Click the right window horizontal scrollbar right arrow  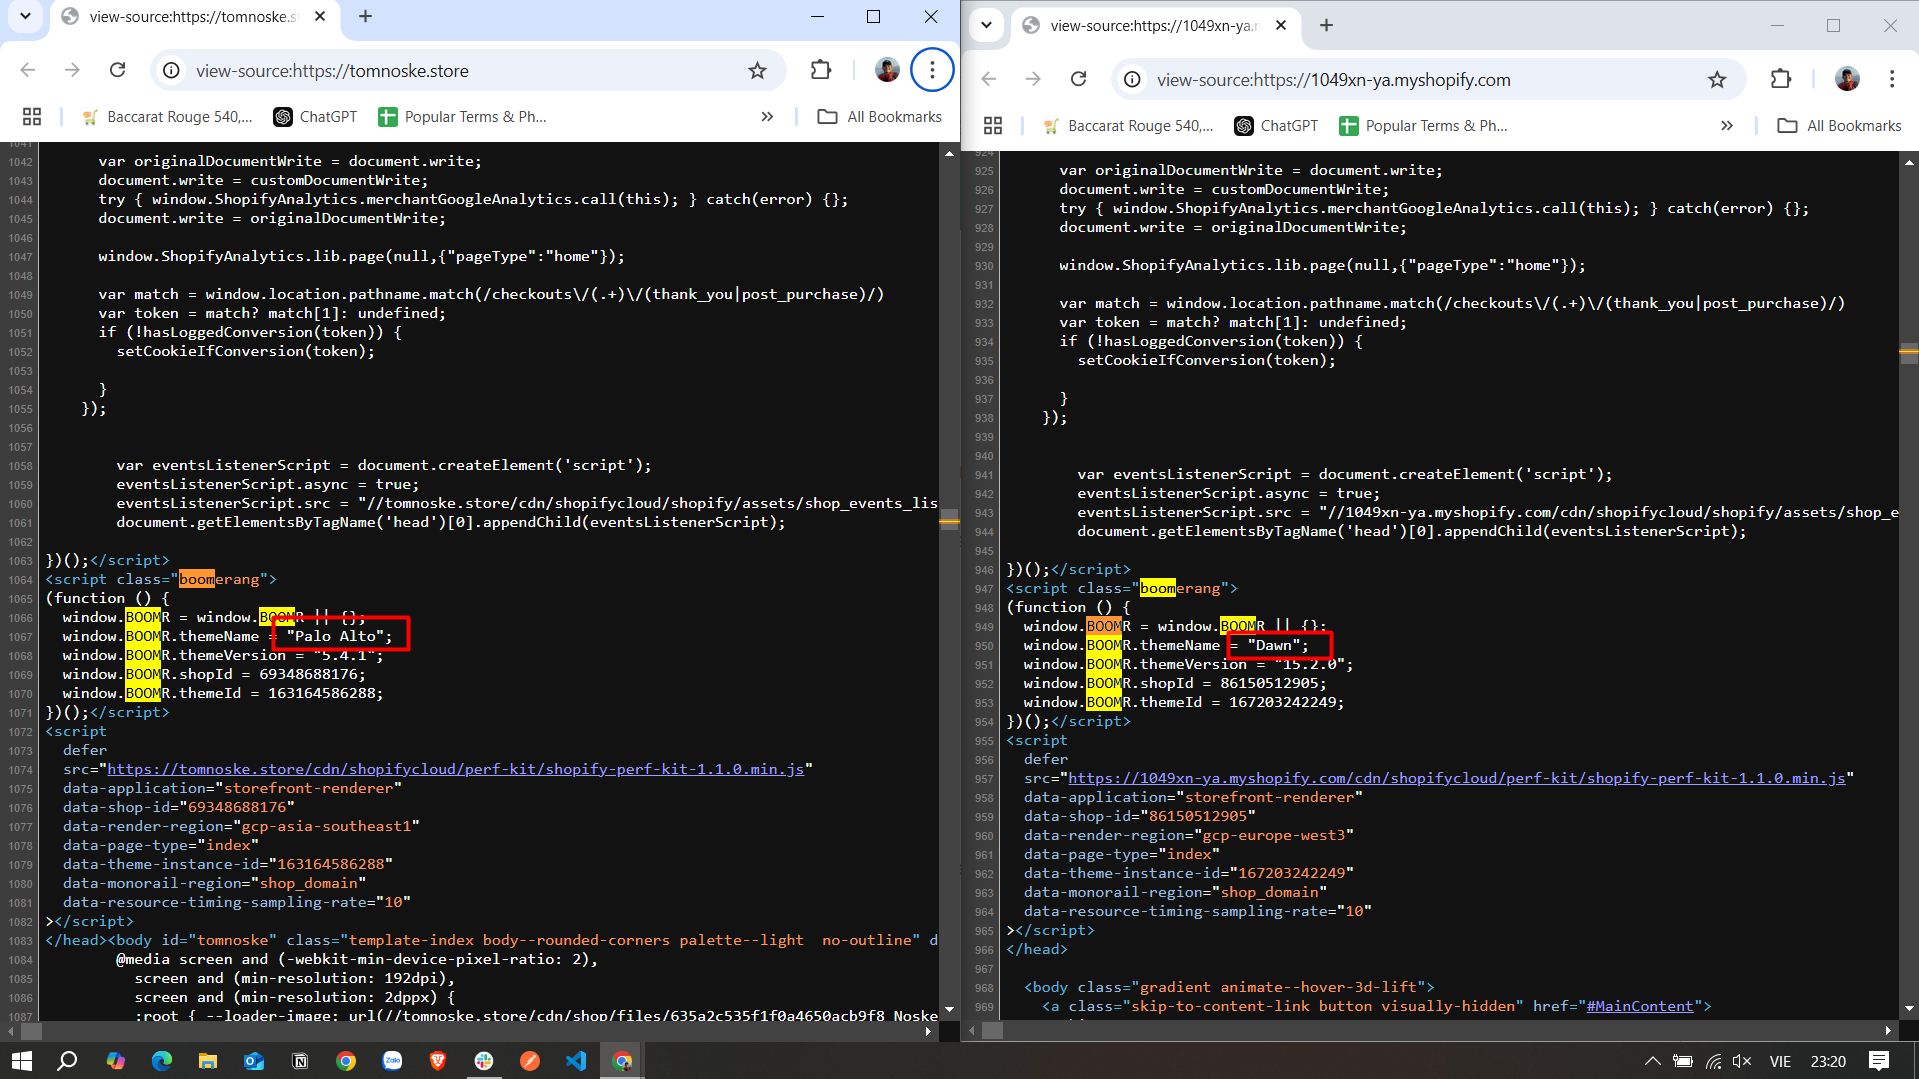[x=1888, y=1030]
